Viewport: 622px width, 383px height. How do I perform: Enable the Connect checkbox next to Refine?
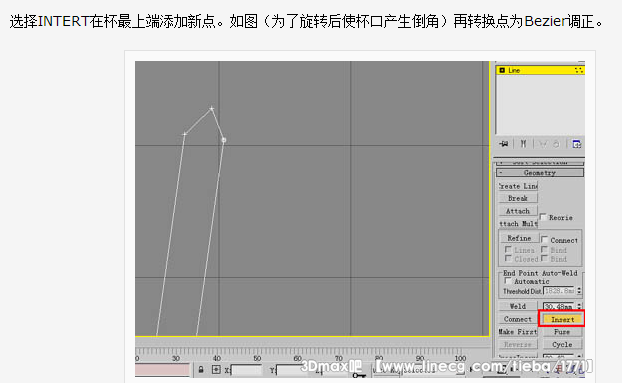pos(545,239)
